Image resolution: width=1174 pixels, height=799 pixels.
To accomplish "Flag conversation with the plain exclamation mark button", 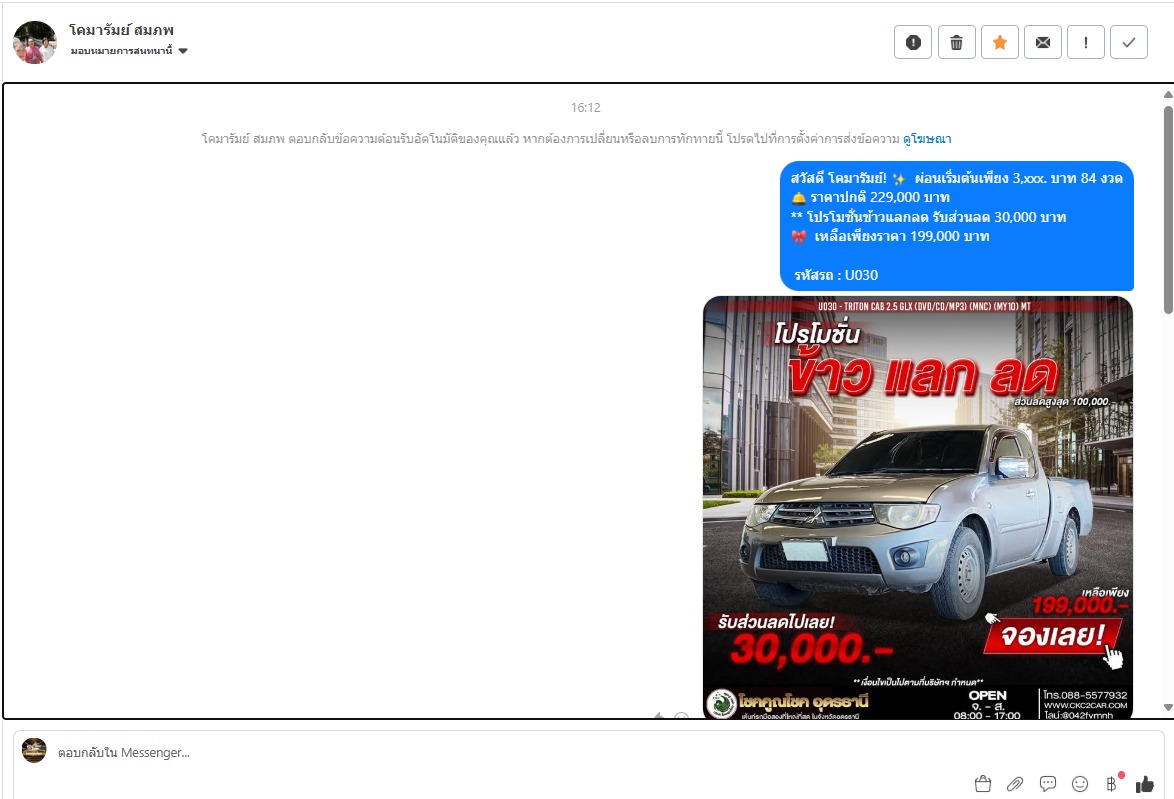I will coord(1086,42).
